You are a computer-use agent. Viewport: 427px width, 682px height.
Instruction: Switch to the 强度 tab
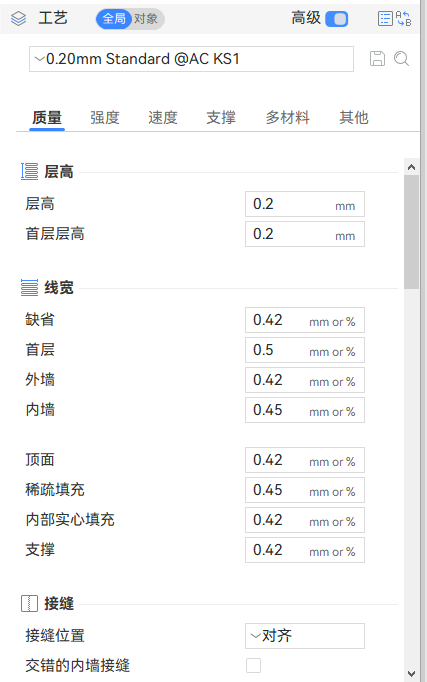coord(105,117)
